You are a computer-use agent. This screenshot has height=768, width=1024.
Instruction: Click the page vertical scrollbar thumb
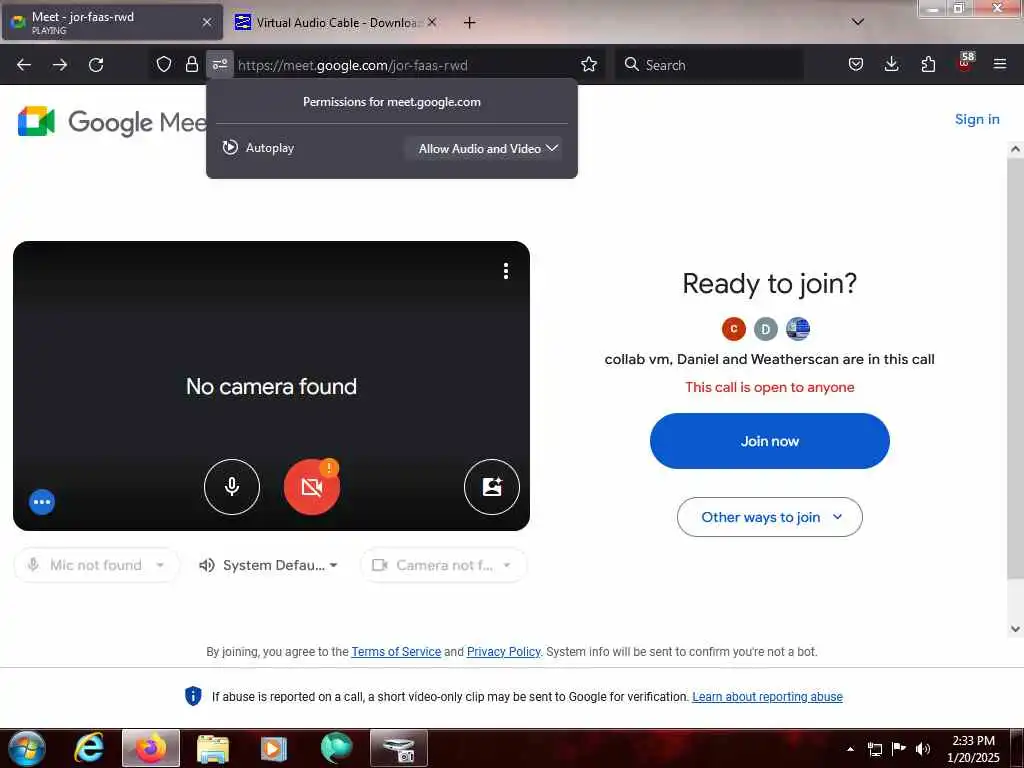pos(1016,368)
